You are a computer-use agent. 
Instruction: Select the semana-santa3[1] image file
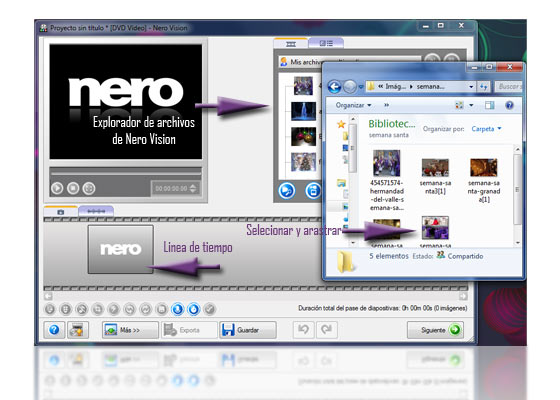coord(435,176)
